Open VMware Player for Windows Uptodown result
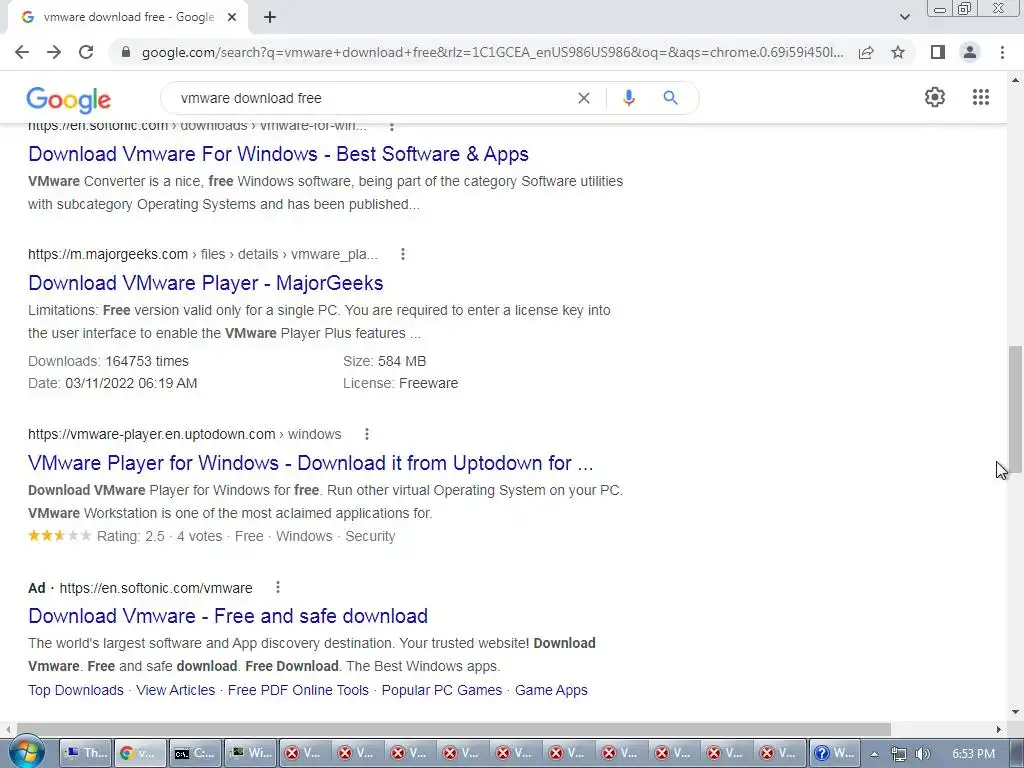This screenshot has width=1024, height=768. (x=311, y=463)
